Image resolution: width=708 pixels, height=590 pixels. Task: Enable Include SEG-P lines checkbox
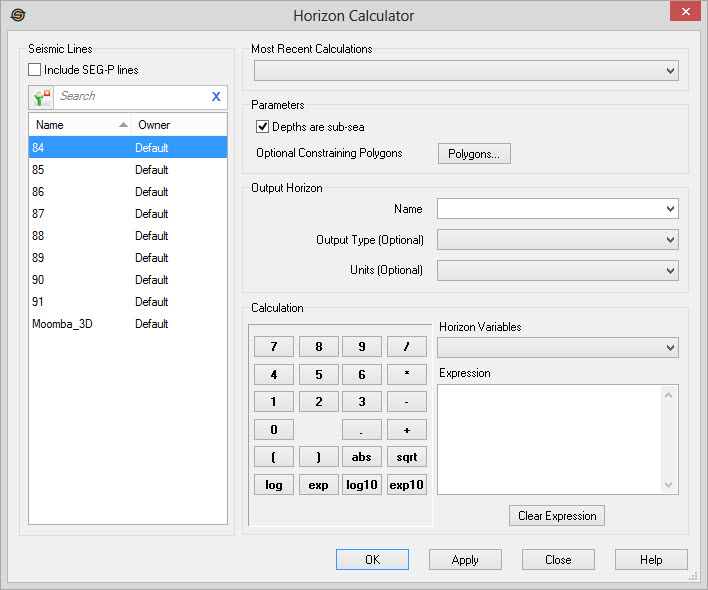point(34,70)
